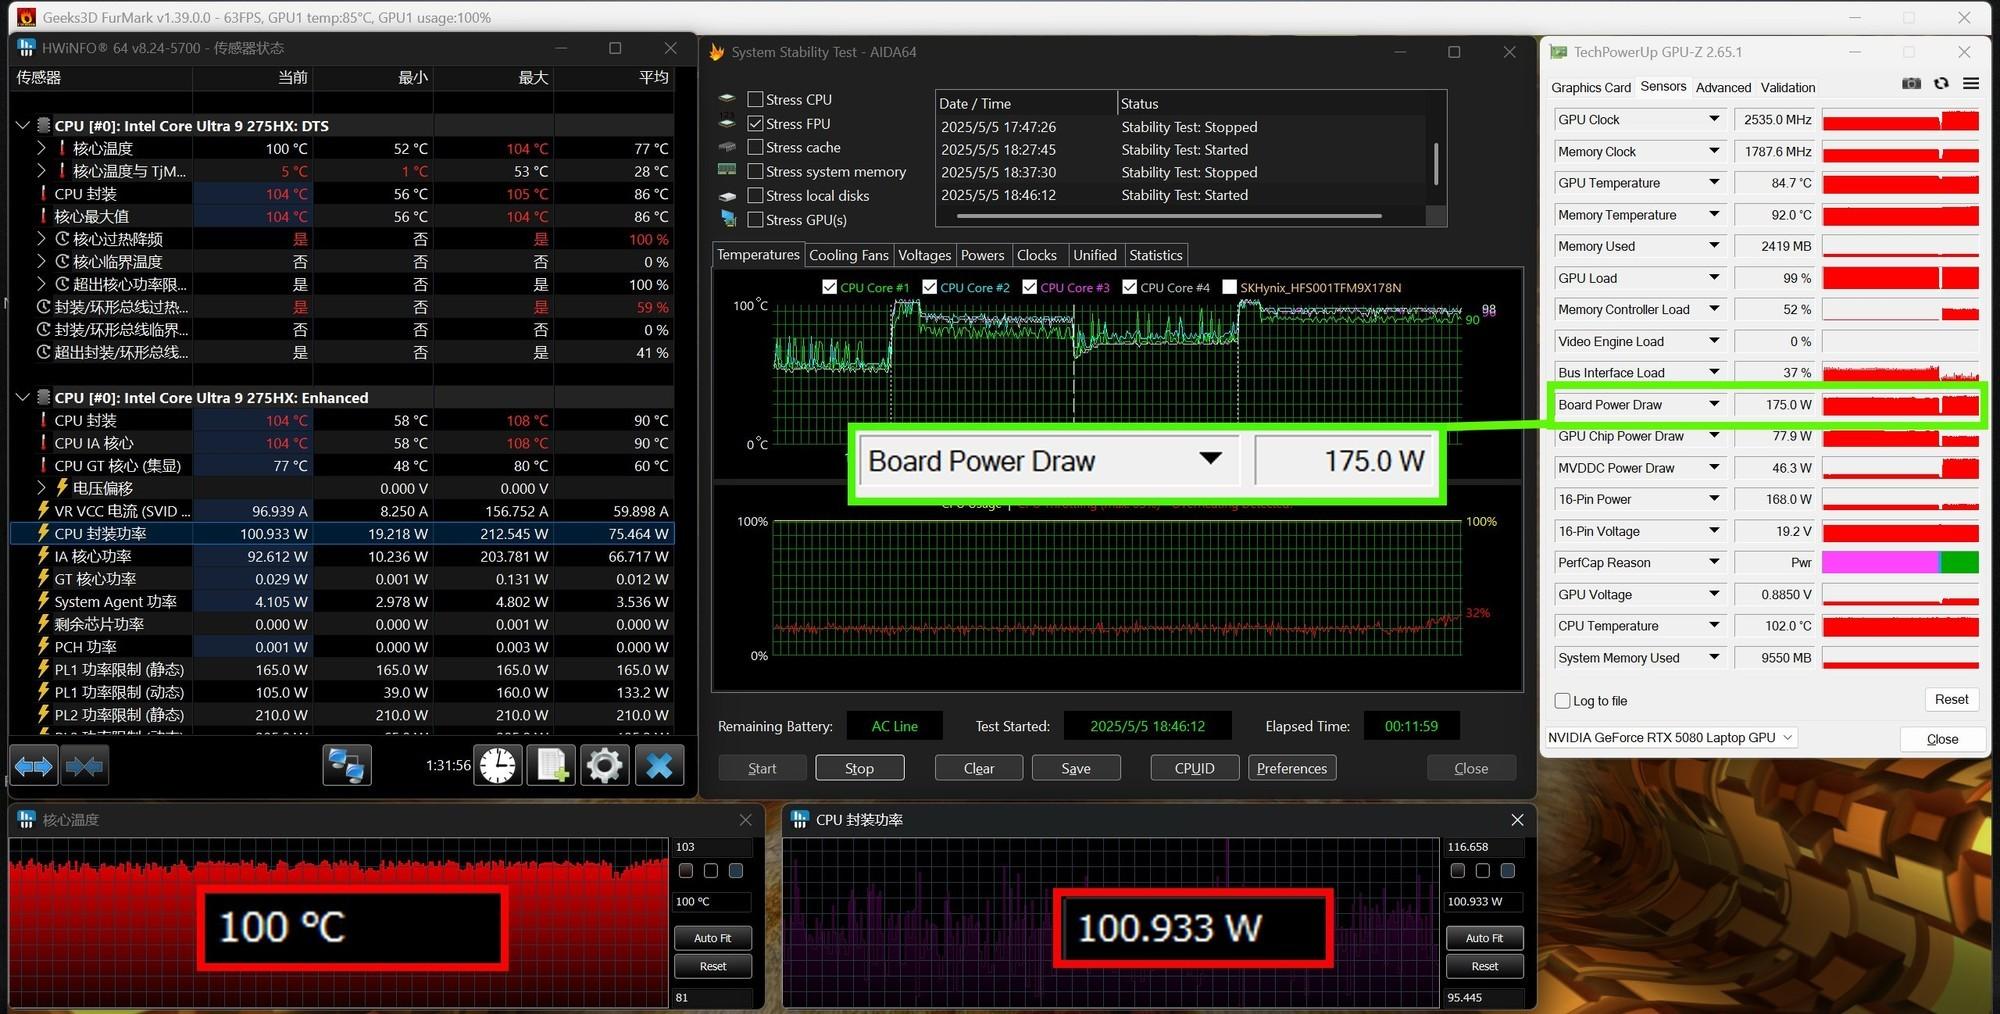
Task: Click HWiNFO network computers icon
Action: point(347,767)
